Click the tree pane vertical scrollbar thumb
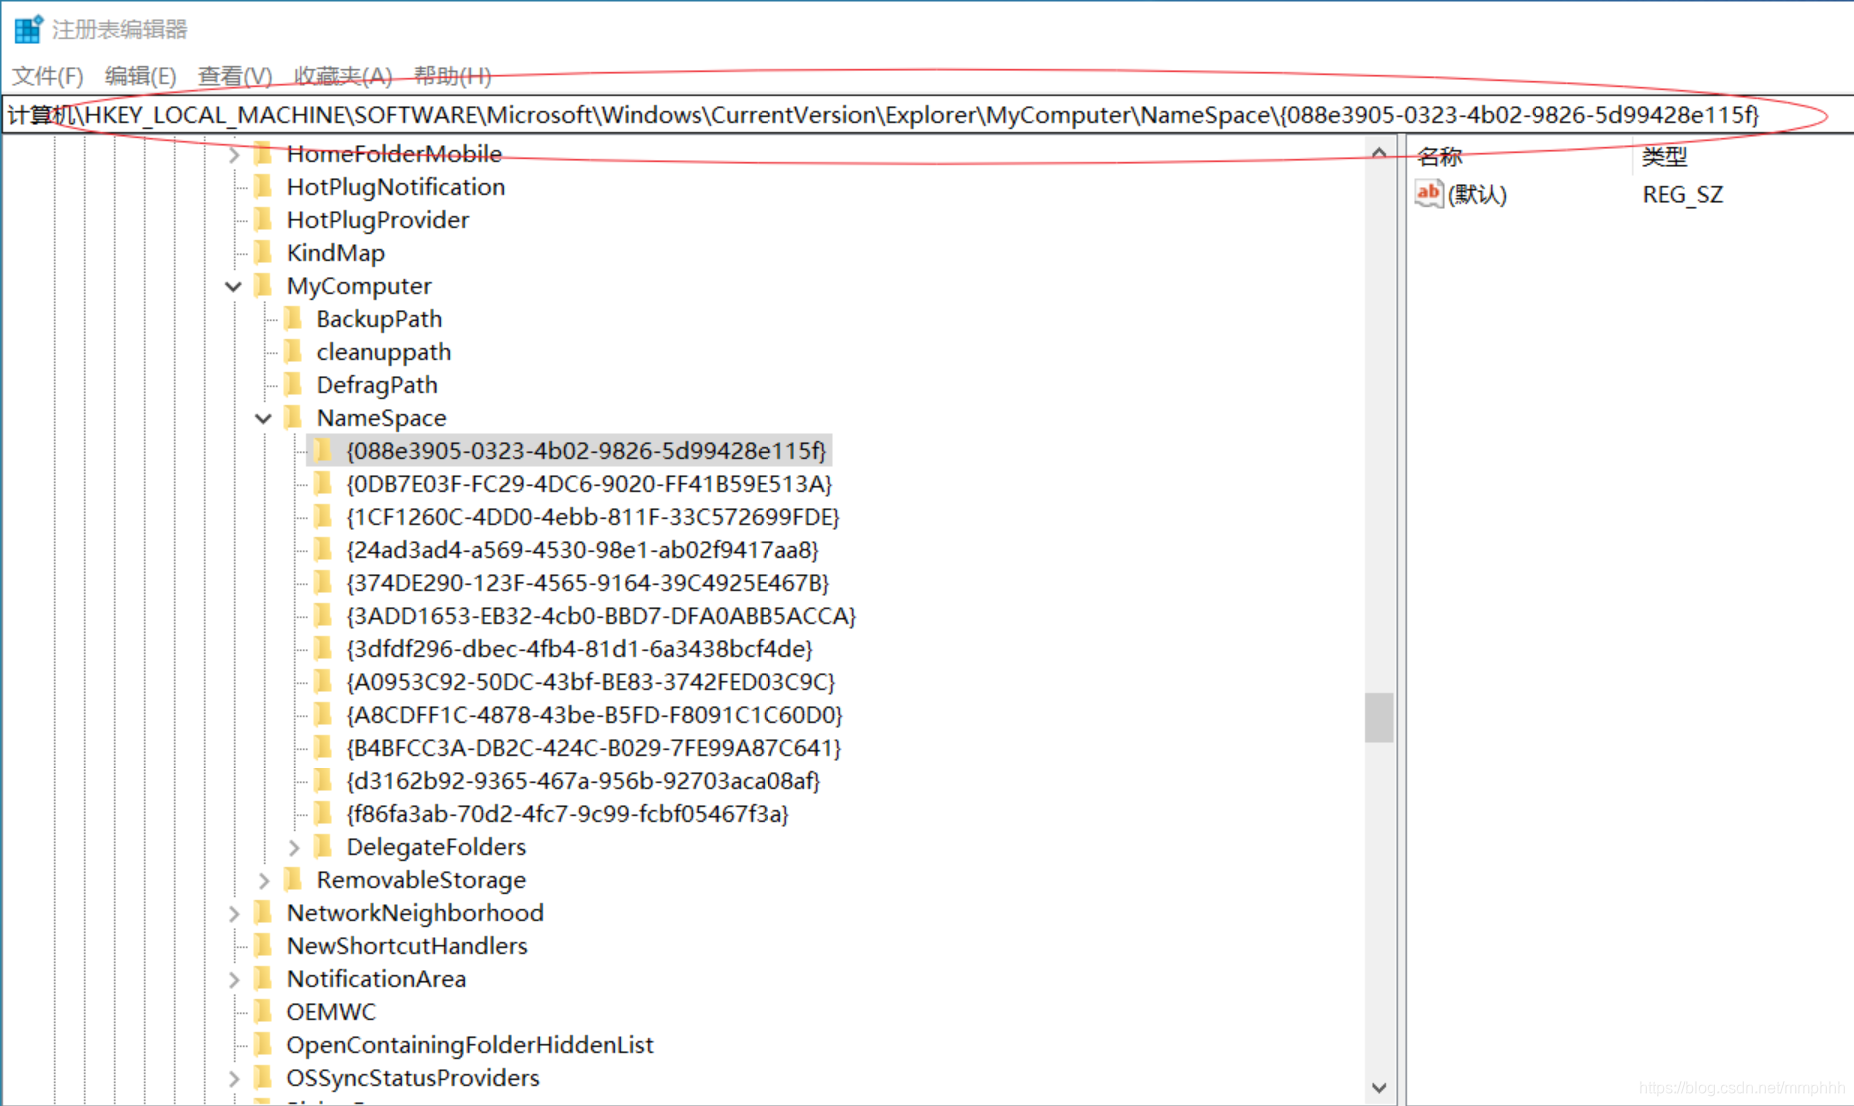1854x1106 pixels. (1379, 717)
